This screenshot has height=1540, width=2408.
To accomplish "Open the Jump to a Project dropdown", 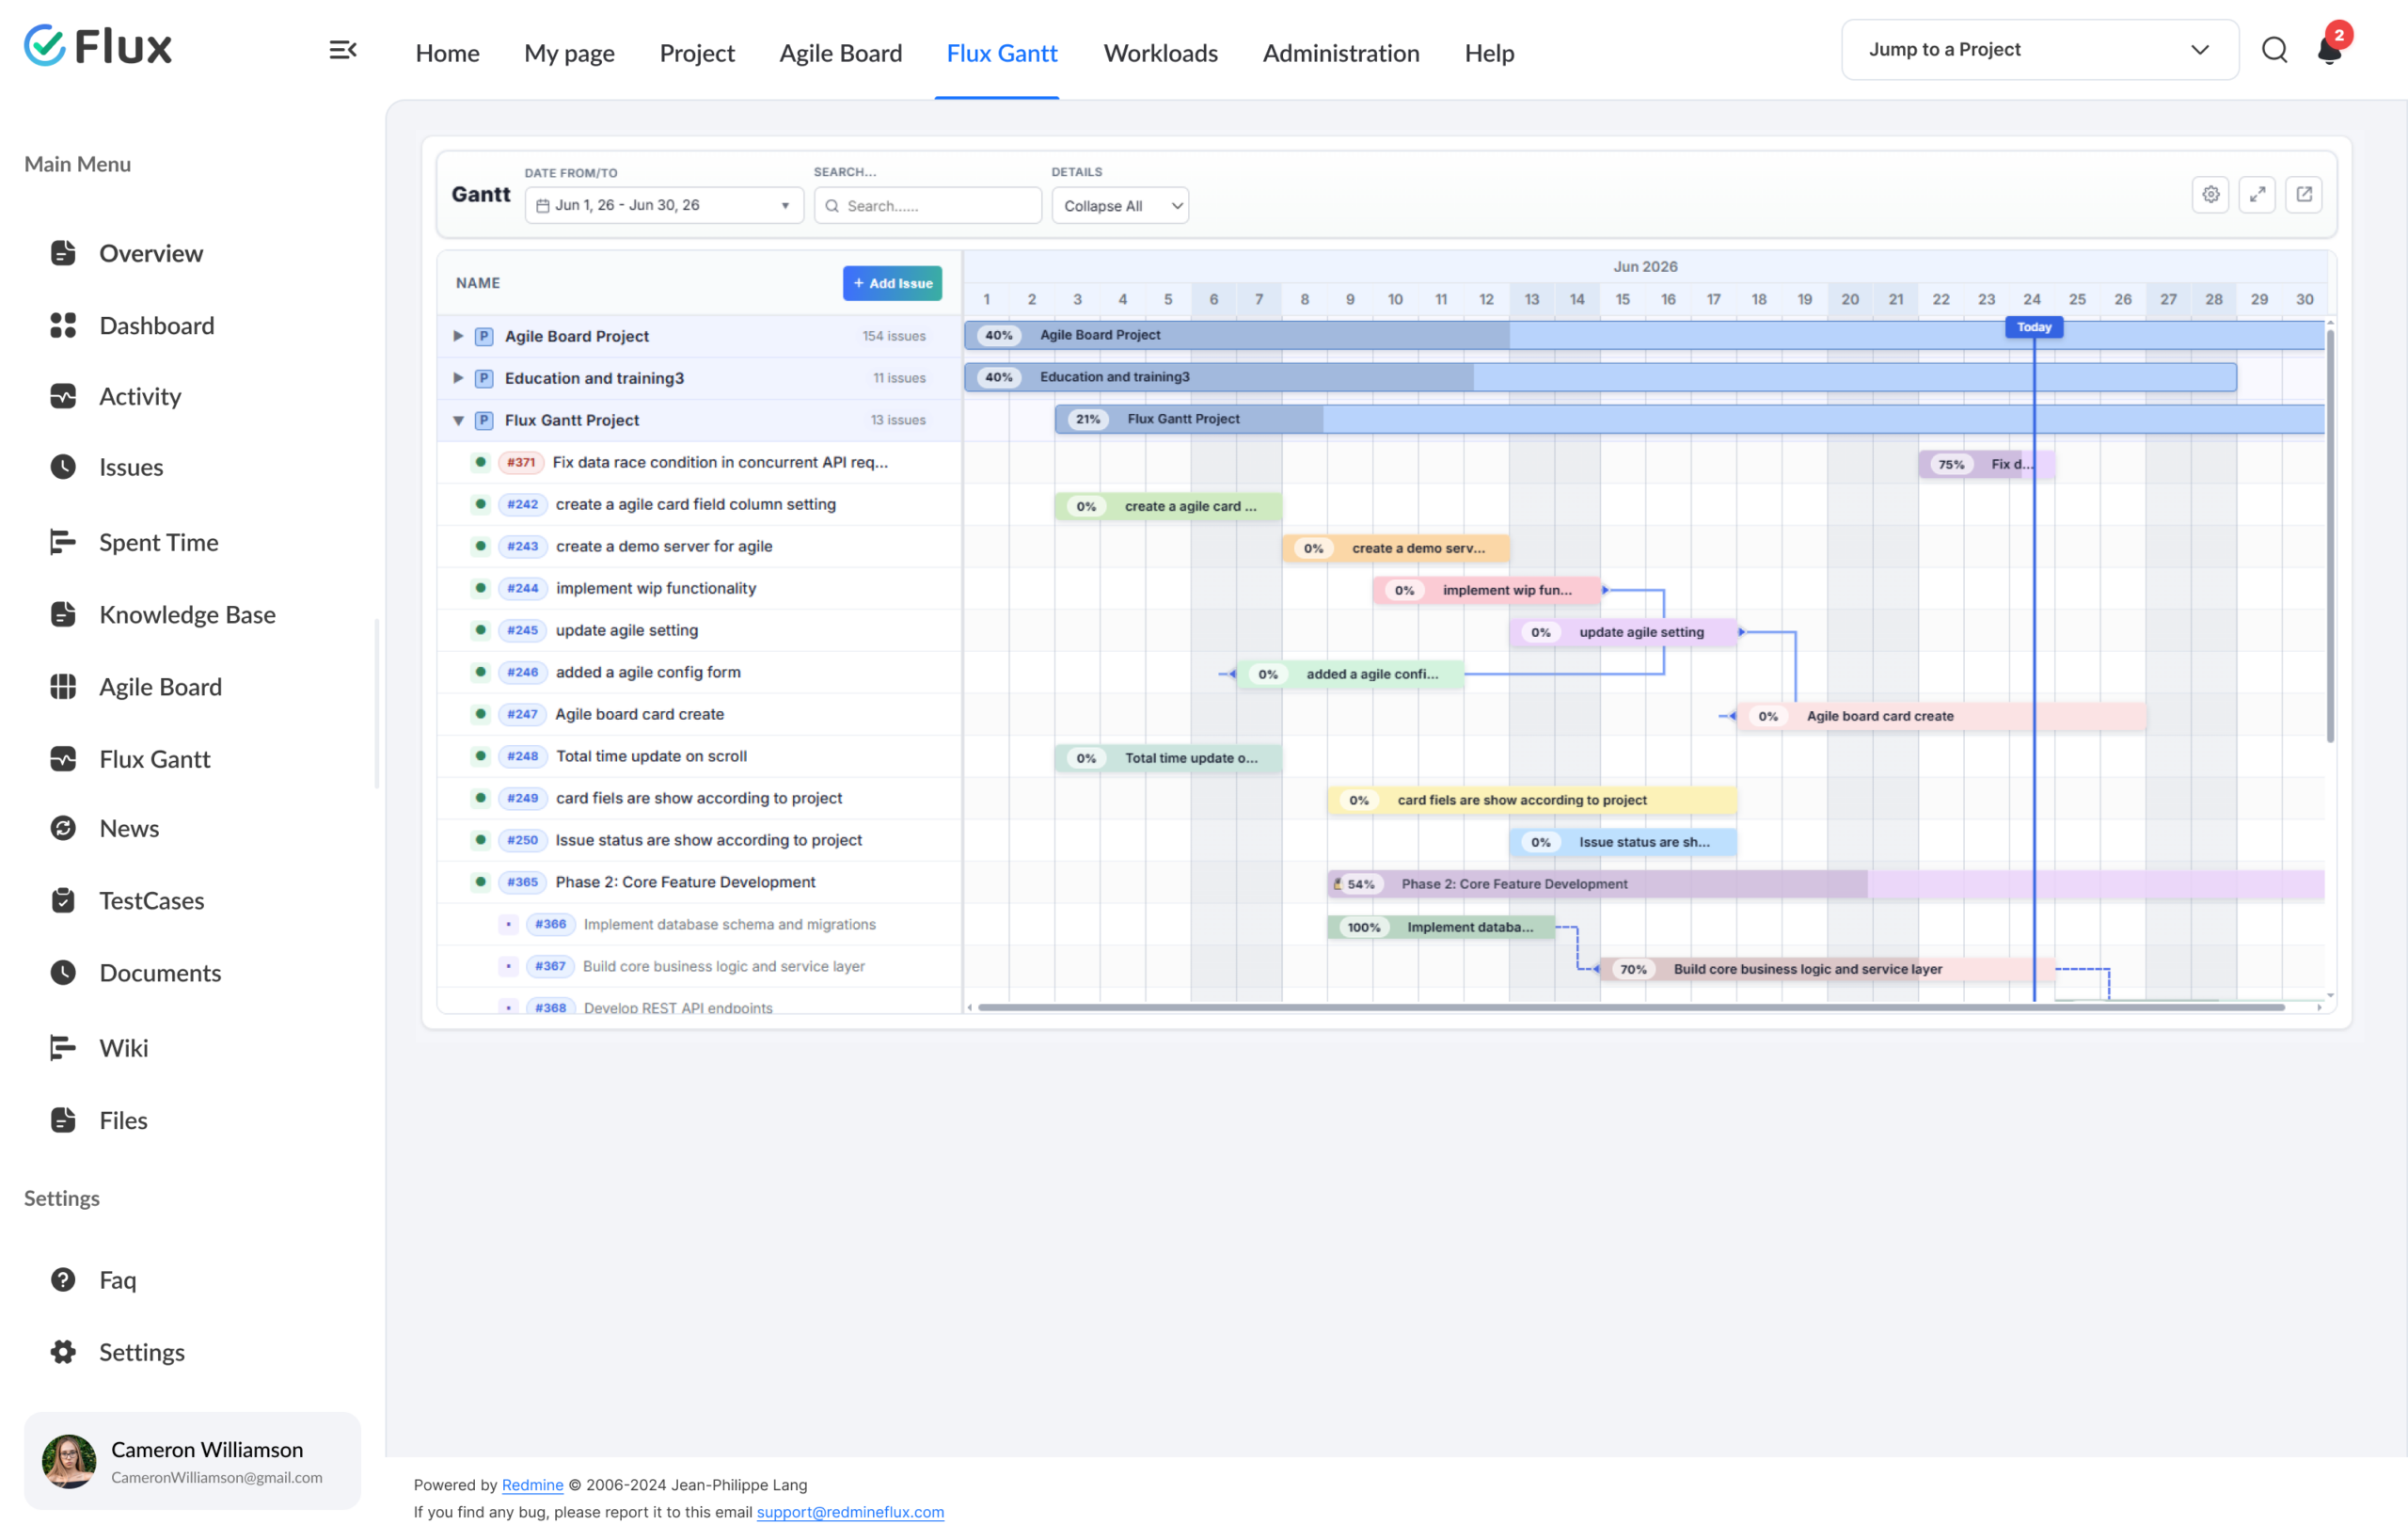I will [x=2040, y=50].
